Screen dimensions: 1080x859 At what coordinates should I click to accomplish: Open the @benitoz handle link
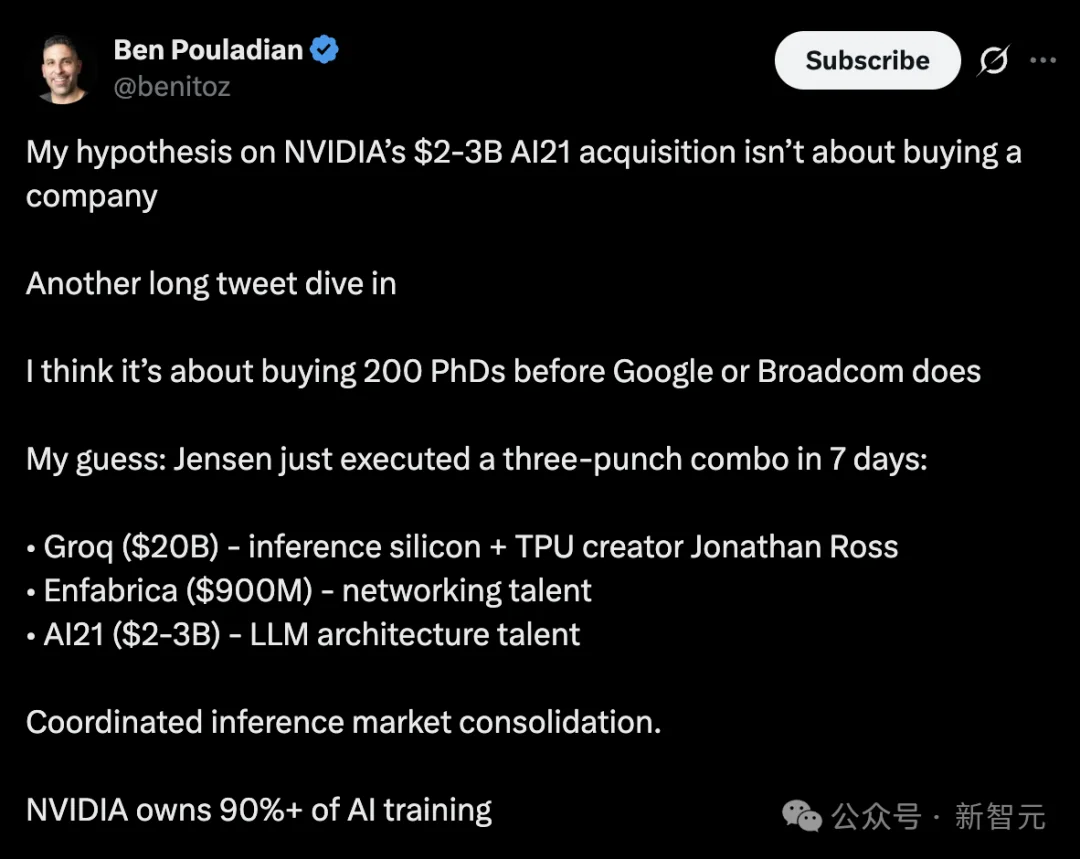(172, 87)
